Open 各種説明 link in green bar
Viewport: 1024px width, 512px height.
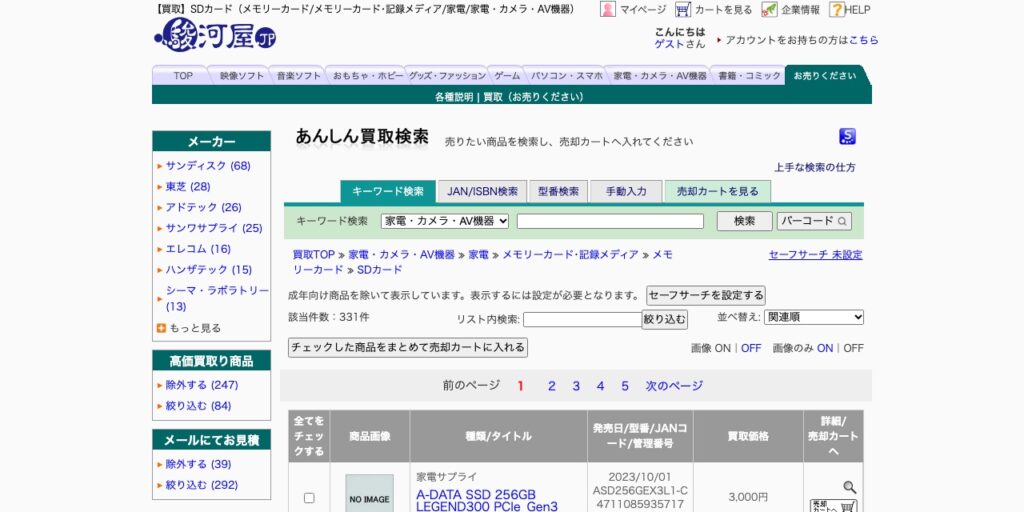(454, 97)
